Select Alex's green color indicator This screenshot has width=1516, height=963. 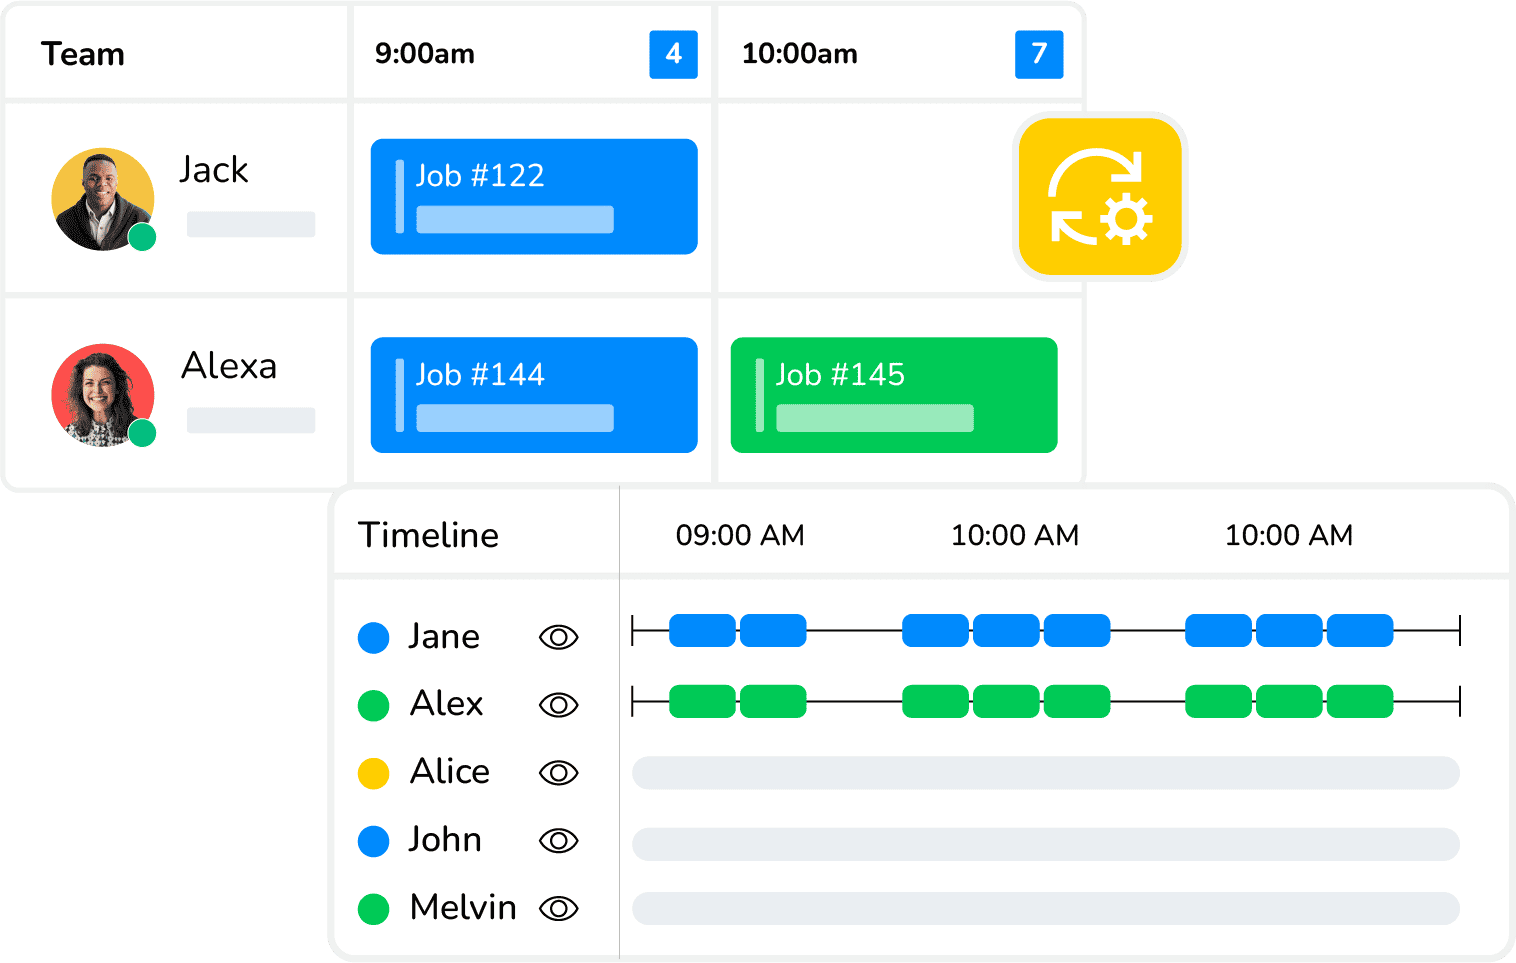[x=373, y=705]
